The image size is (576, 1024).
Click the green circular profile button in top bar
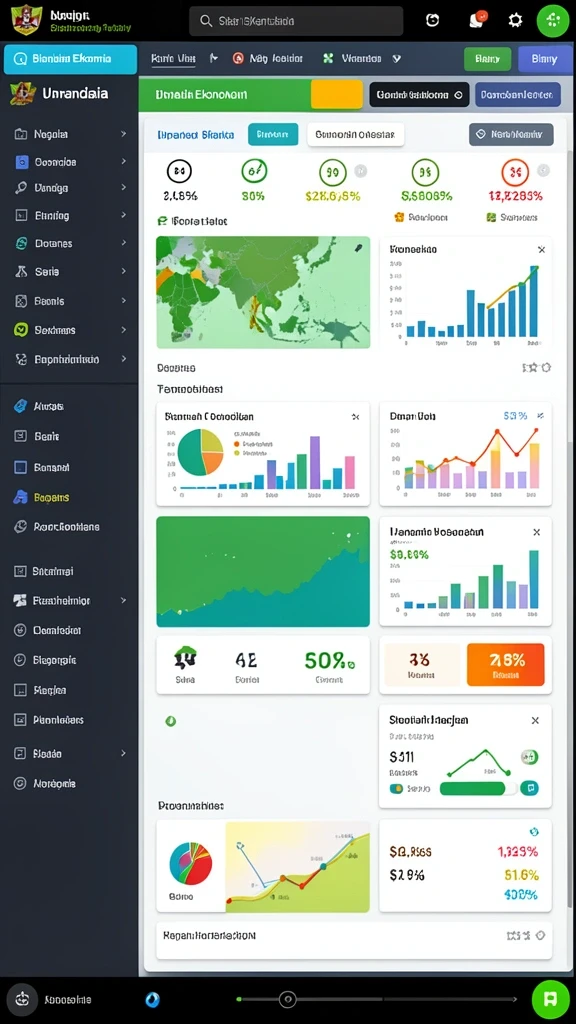click(552, 20)
